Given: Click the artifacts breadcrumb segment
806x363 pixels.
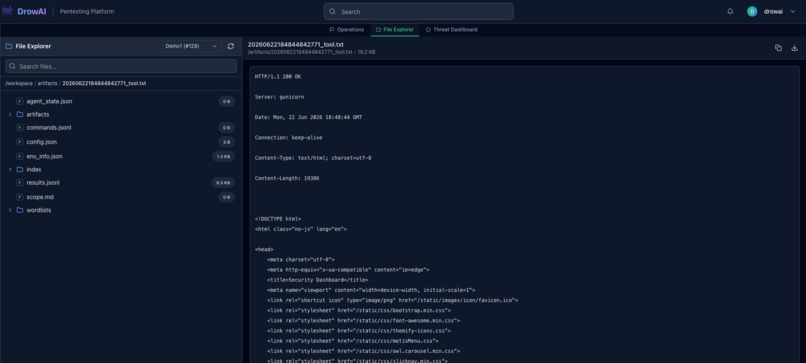Looking at the screenshot, I should [47, 83].
